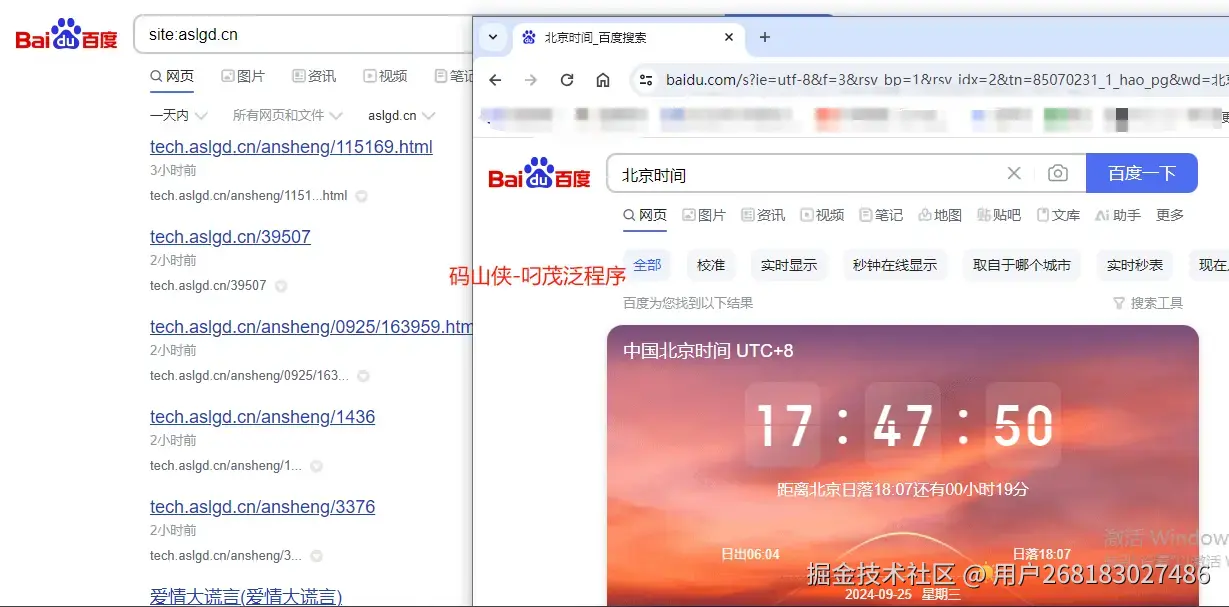Open the 更多 menu in front window
Viewport: 1229px width, 607px height.
coord(1170,215)
